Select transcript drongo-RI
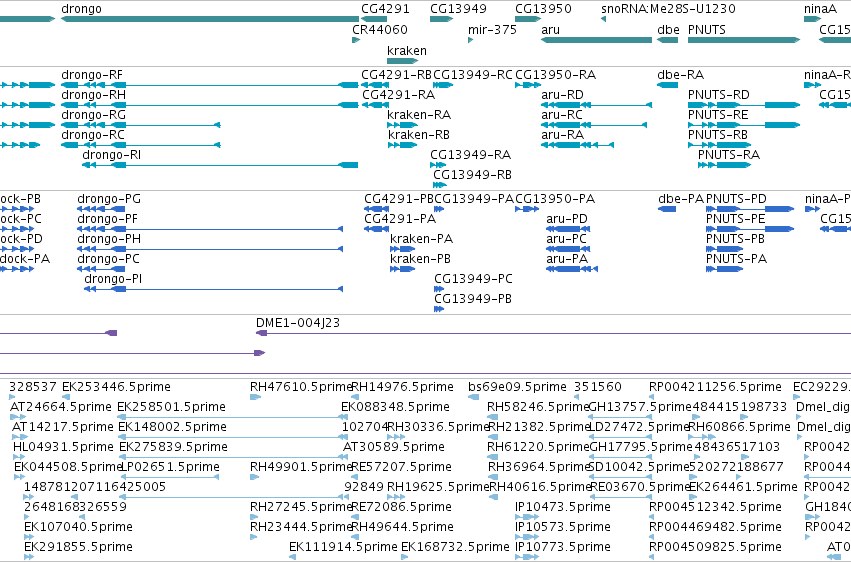Image resolution: width=851 pixels, height=562 pixels. [111, 155]
